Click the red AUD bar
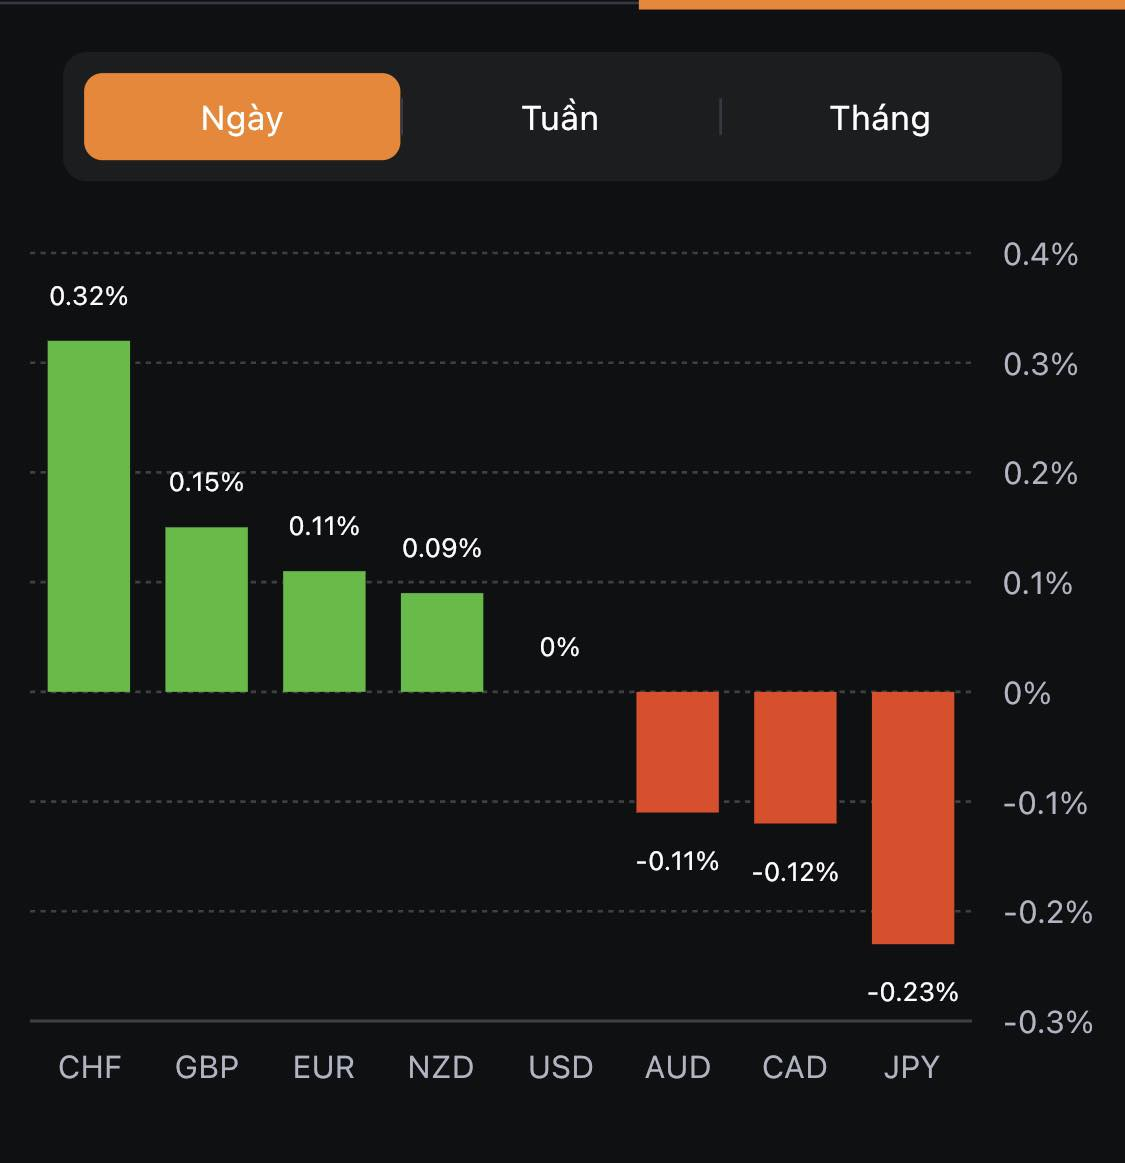Screen dimensions: 1125x1163 click(x=678, y=751)
